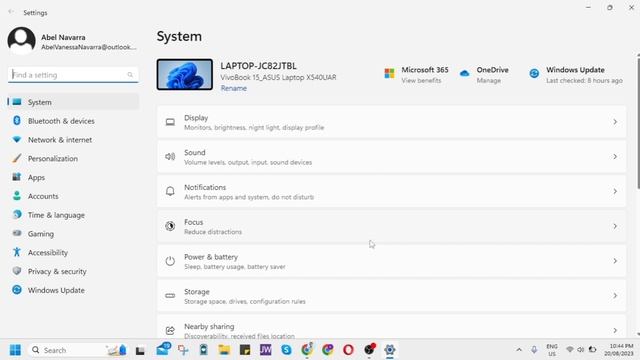The image size is (640, 360).
Task: Open Sticky Notes from the taskbar
Action: [245, 350]
